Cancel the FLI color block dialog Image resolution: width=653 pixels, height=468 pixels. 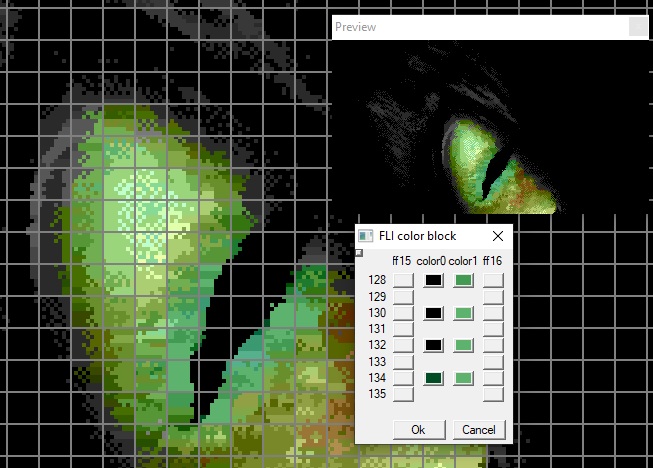coord(479,430)
